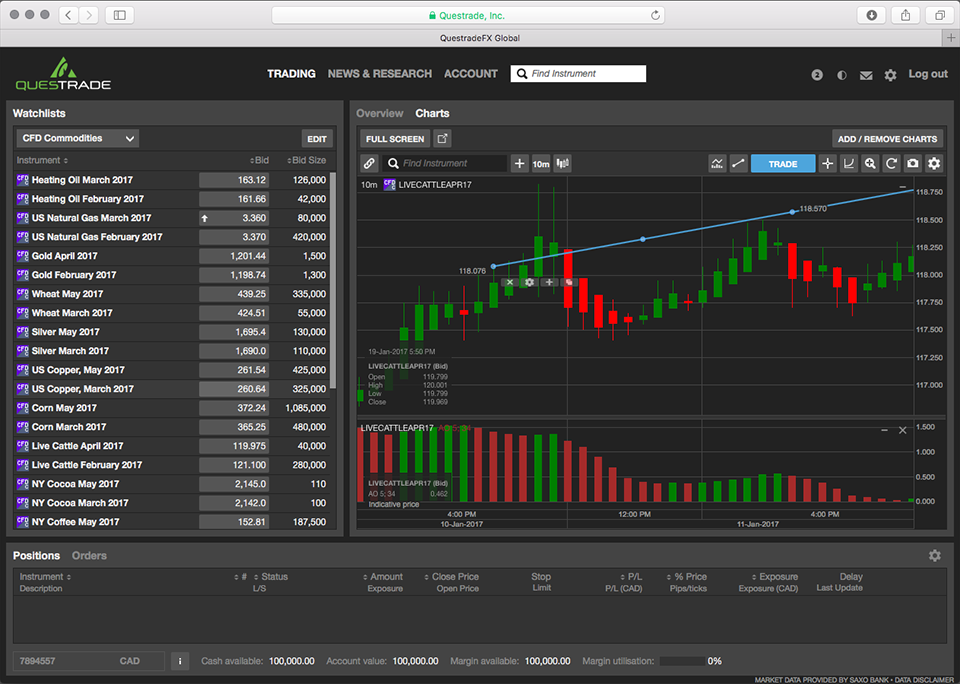This screenshot has height=684, width=960.
Task: Click the duplicate trendline icon
Action: 569,282
